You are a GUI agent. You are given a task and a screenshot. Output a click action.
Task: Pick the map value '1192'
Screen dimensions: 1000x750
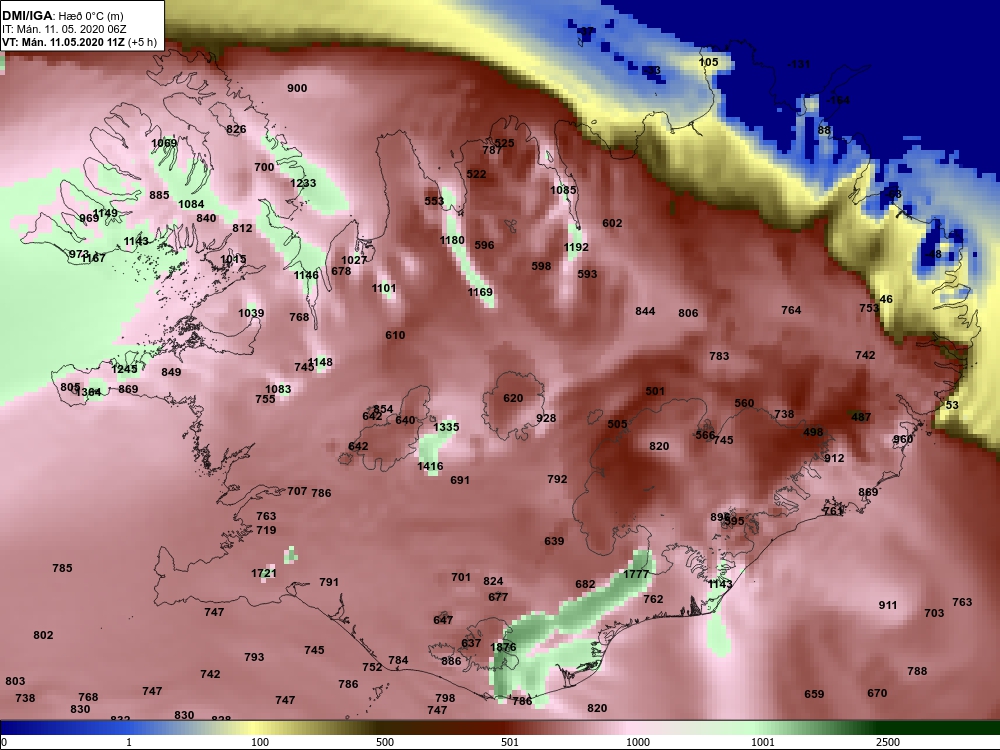coord(576,247)
